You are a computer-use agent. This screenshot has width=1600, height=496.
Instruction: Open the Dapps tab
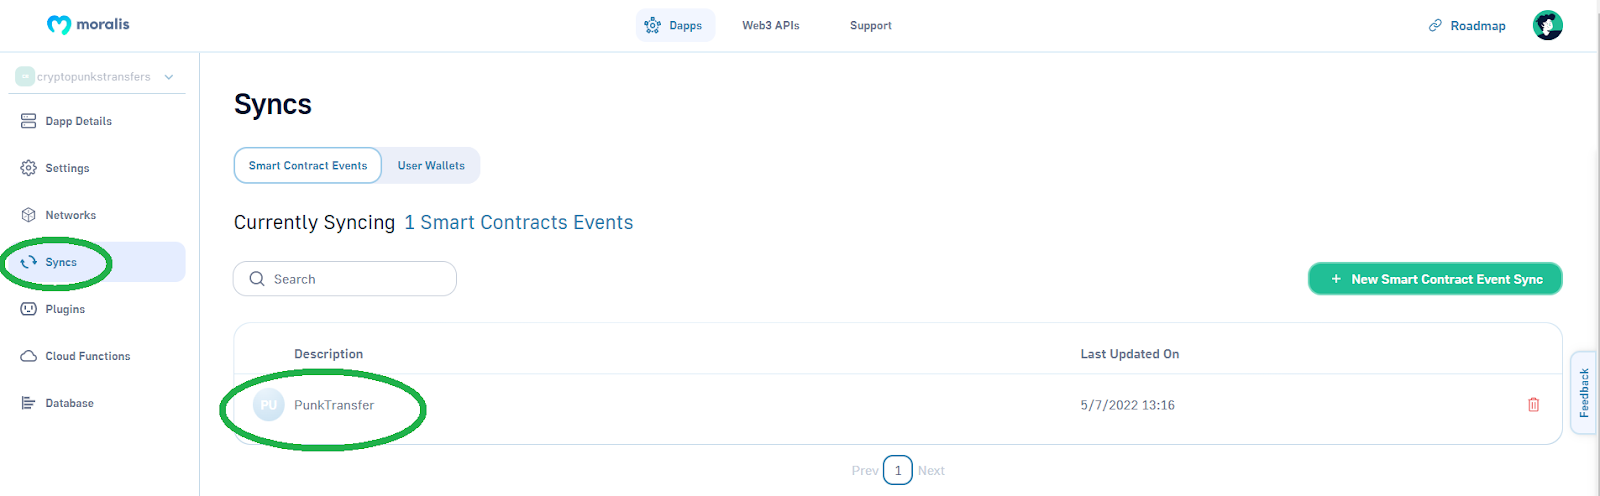[x=675, y=26]
